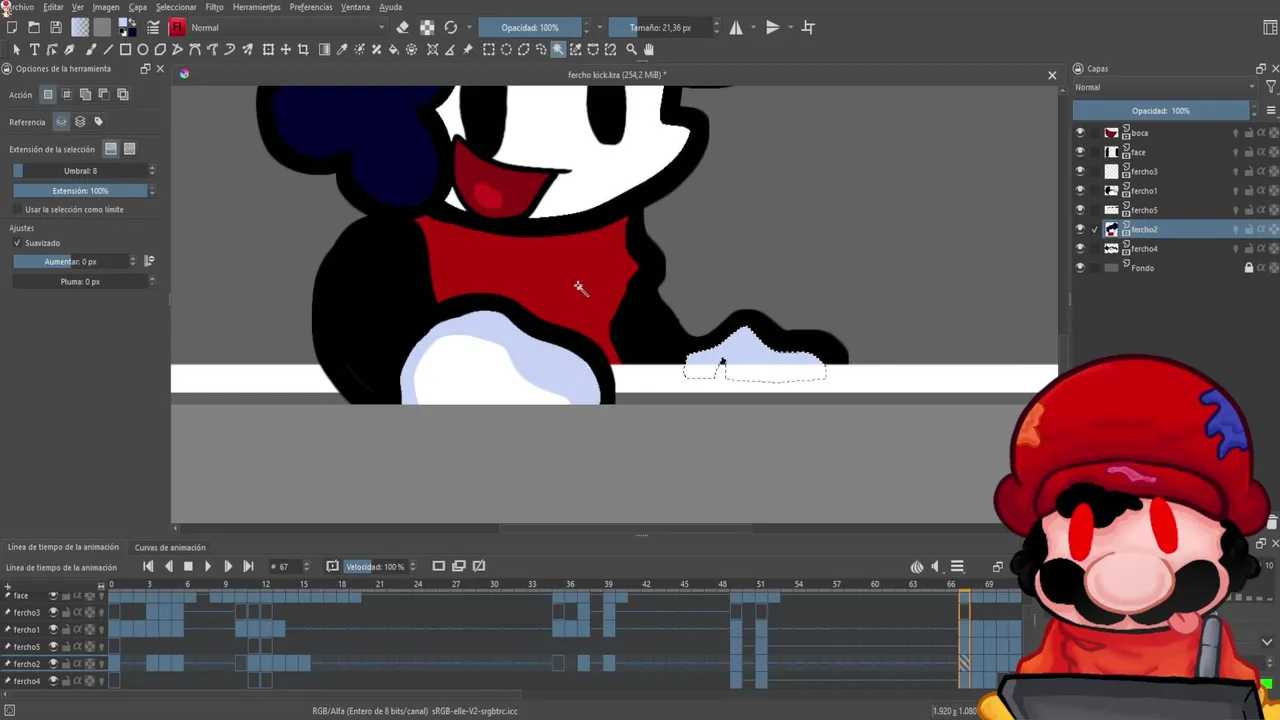The height and width of the screenshot is (720, 1280).
Task: Open the layer filter funnel menu
Action: tap(1270, 87)
